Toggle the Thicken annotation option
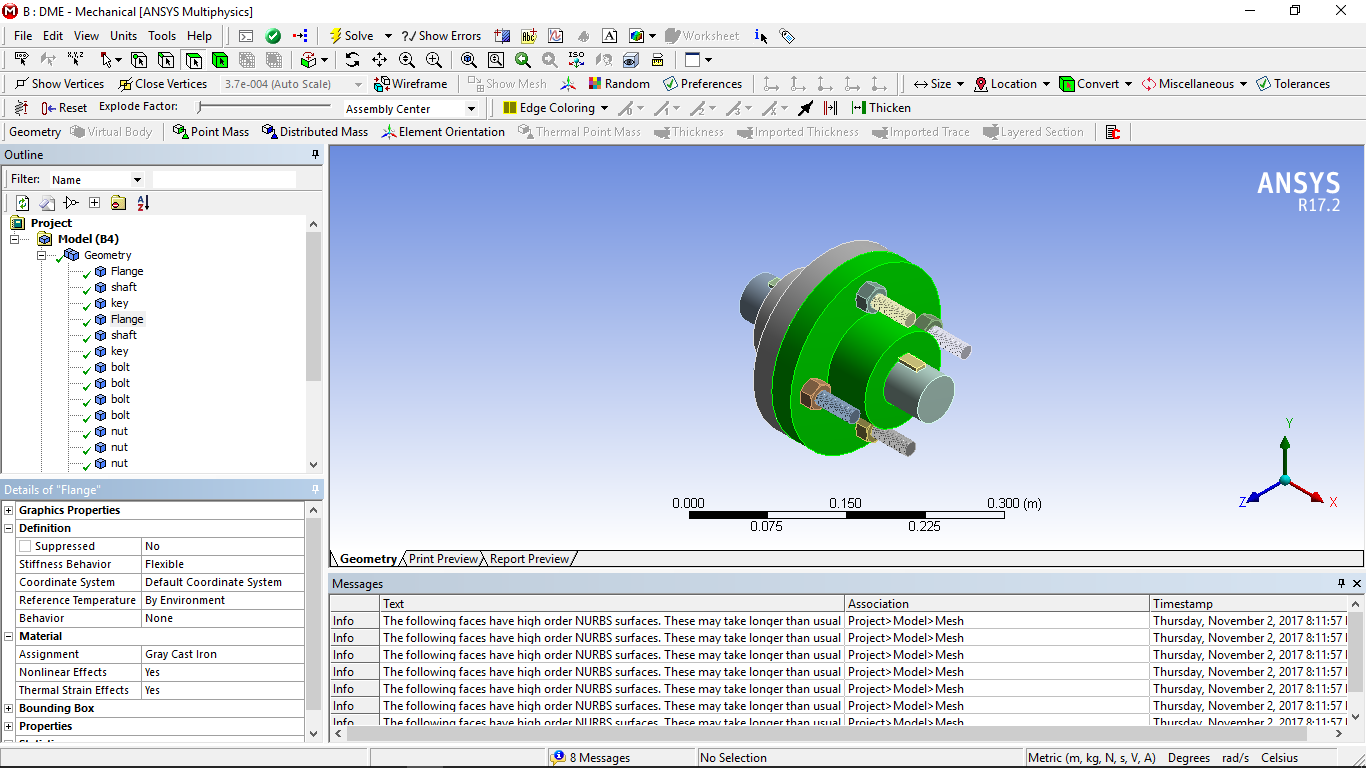Image resolution: width=1366 pixels, height=768 pixels. tap(880, 108)
